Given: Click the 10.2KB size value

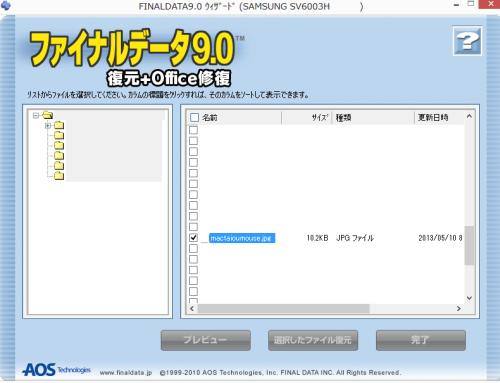Looking at the screenshot, I should [x=317, y=238].
